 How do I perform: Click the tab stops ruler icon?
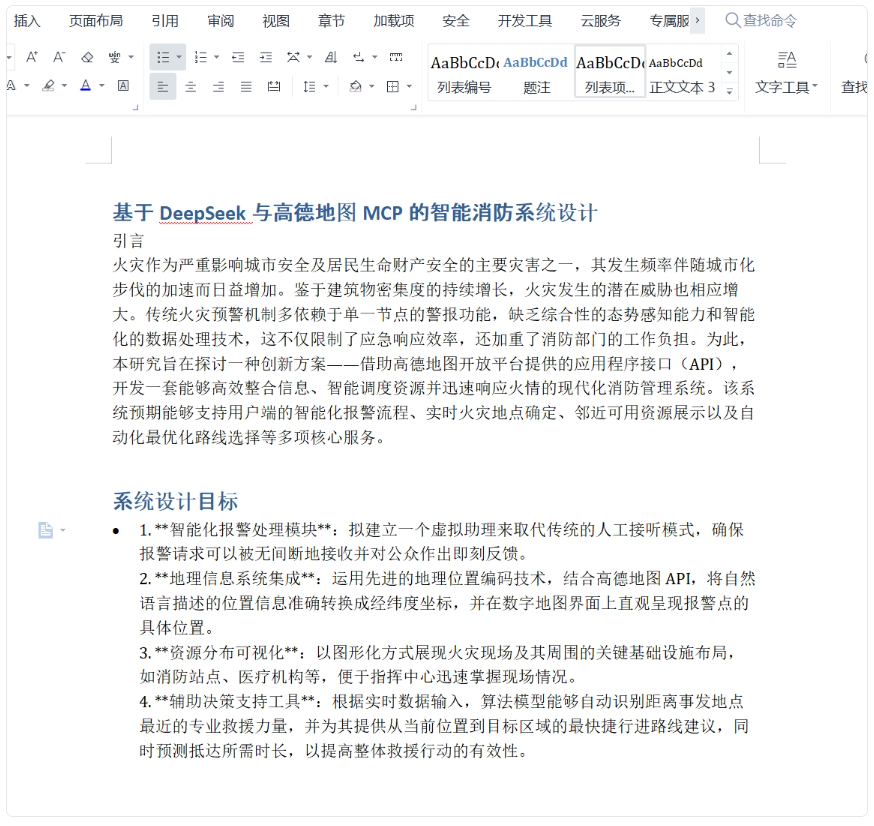pyautogui.click(x=396, y=57)
